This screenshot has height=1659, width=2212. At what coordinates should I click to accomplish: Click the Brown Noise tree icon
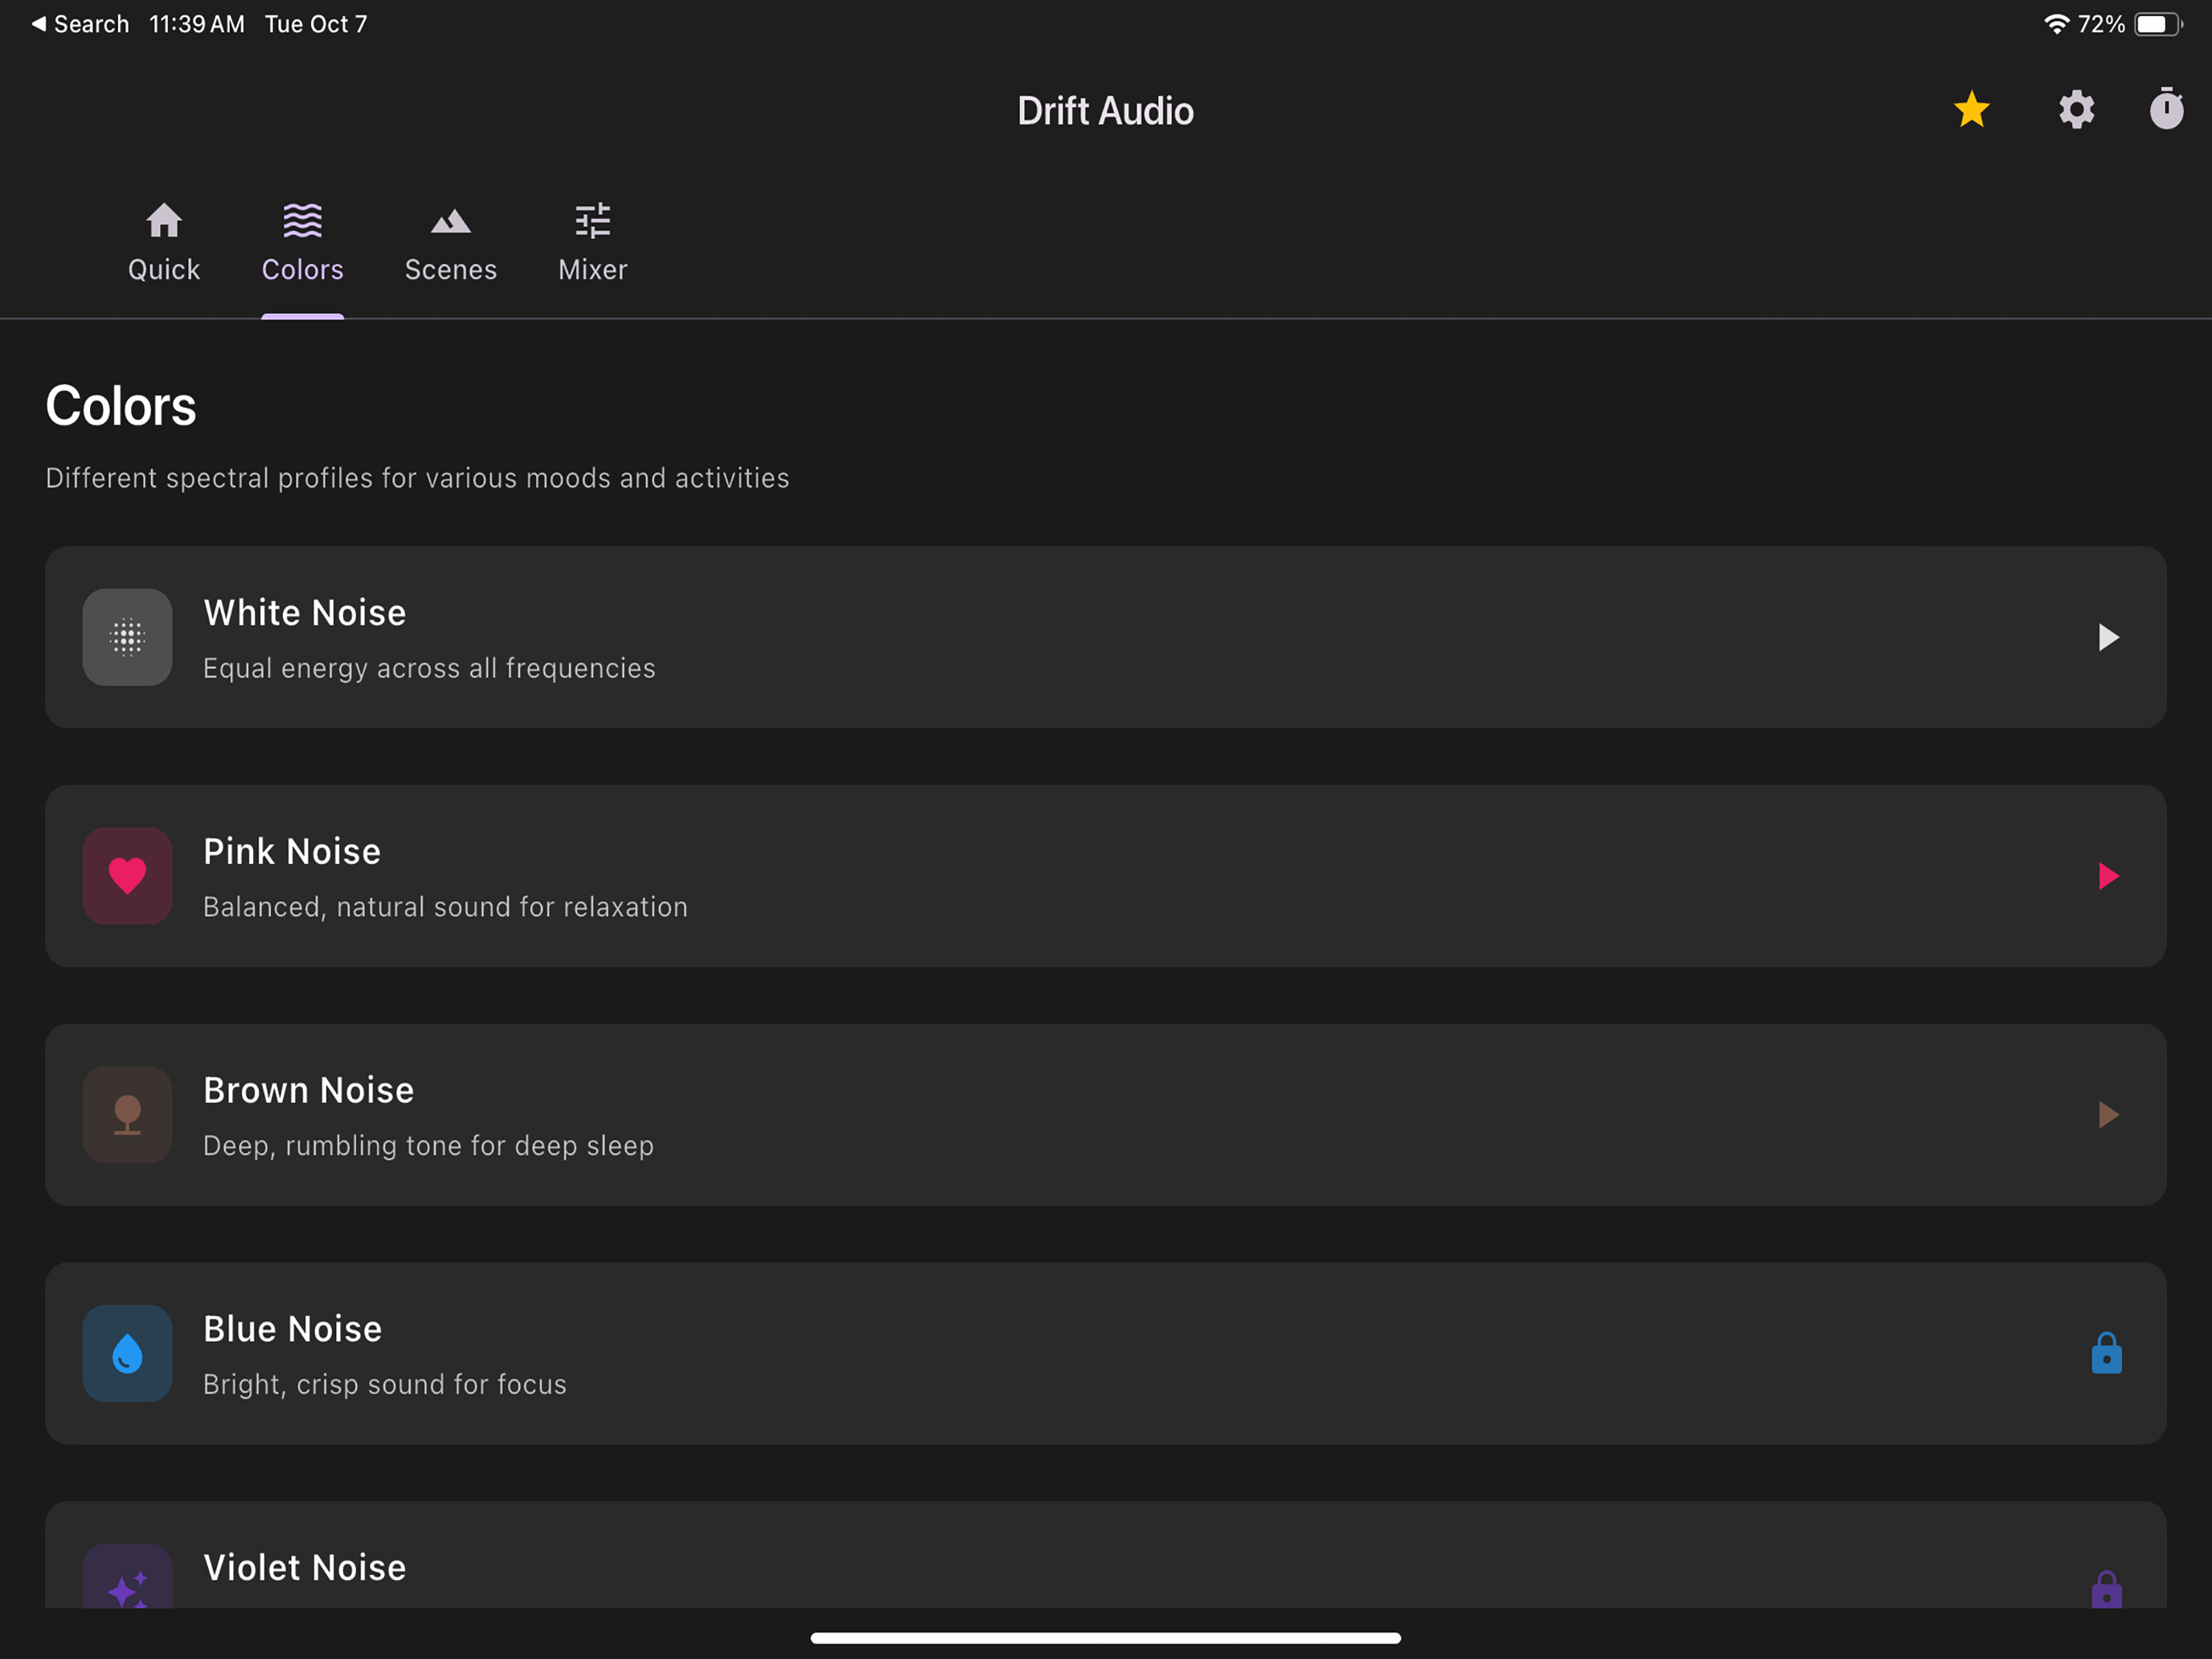click(x=127, y=1114)
